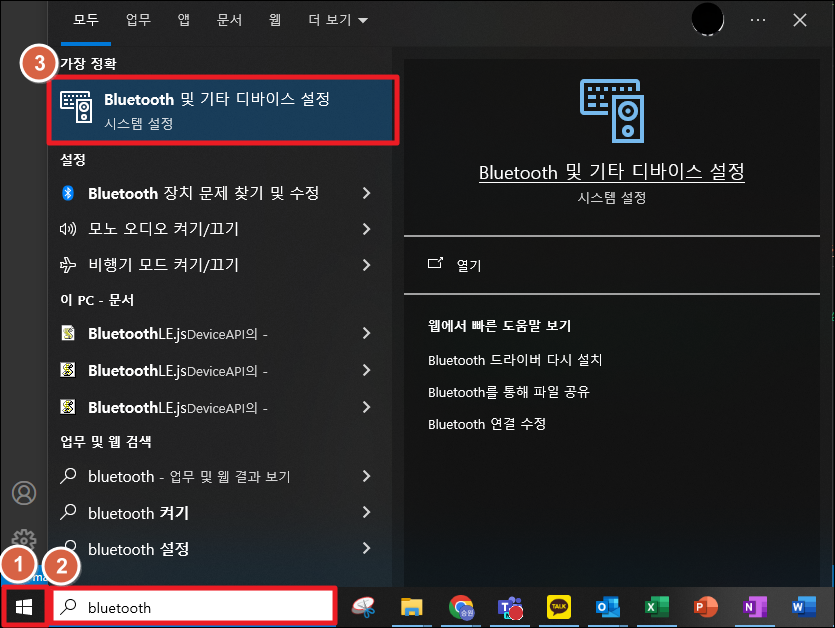The height and width of the screenshot is (628, 835).
Task: Open Bluetooth를 통해 파일 공유 help link
Action: (x=509, y=392)
